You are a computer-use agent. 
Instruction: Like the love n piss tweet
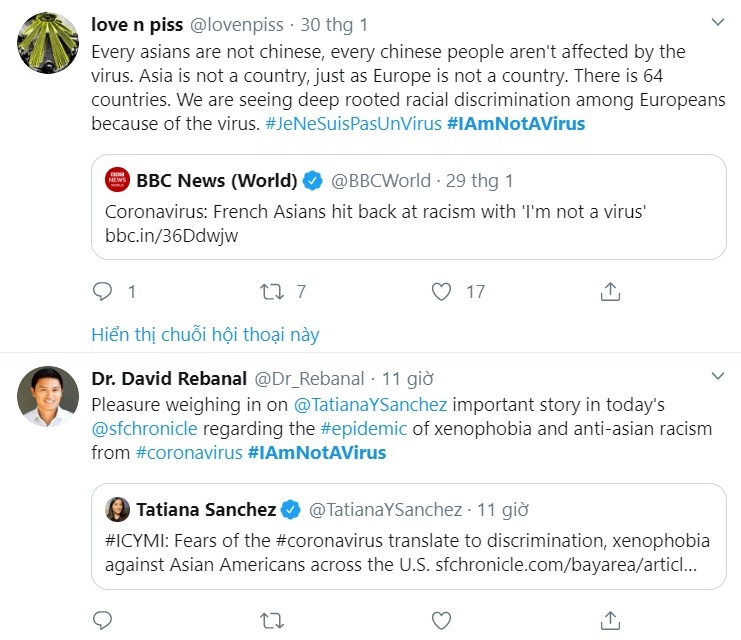443,291
